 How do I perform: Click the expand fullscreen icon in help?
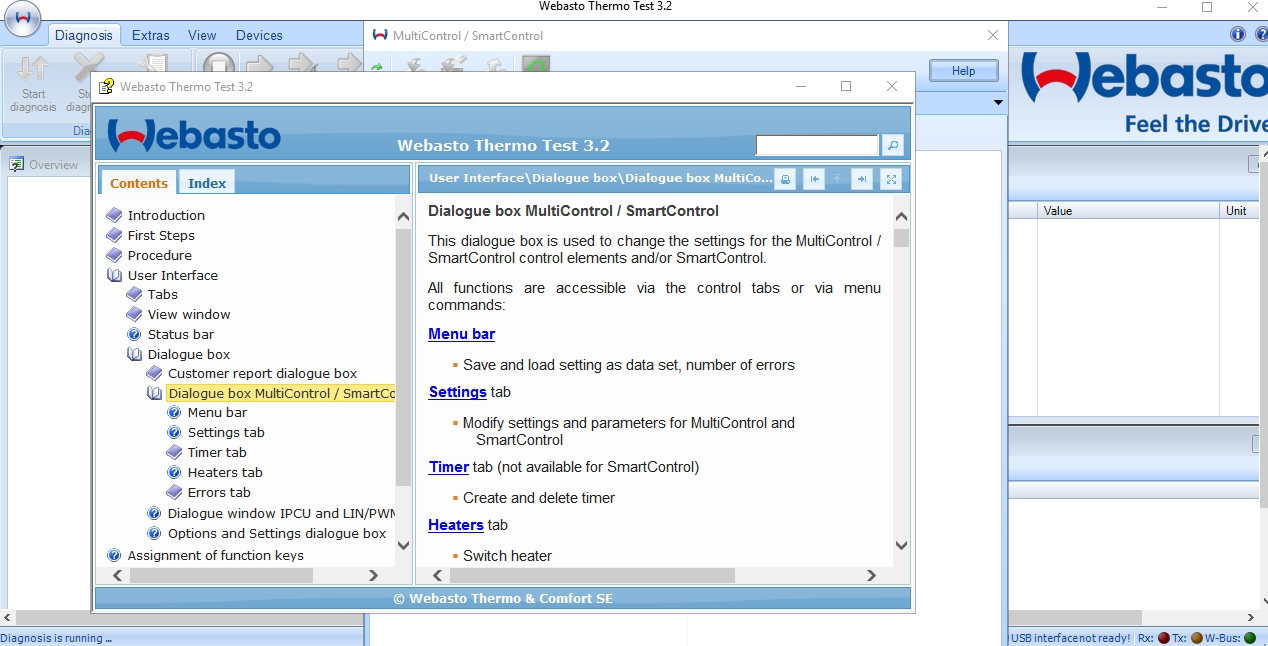pos(890,179)
